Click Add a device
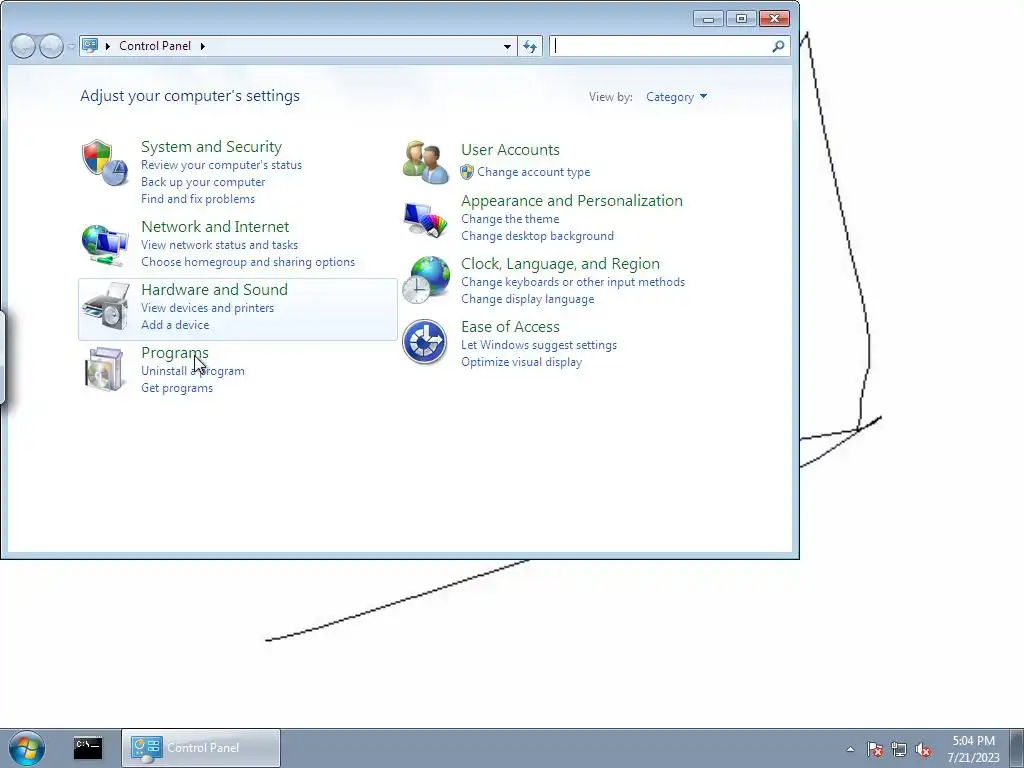This screenshot has width=1024, height=768. pos(175,325)
